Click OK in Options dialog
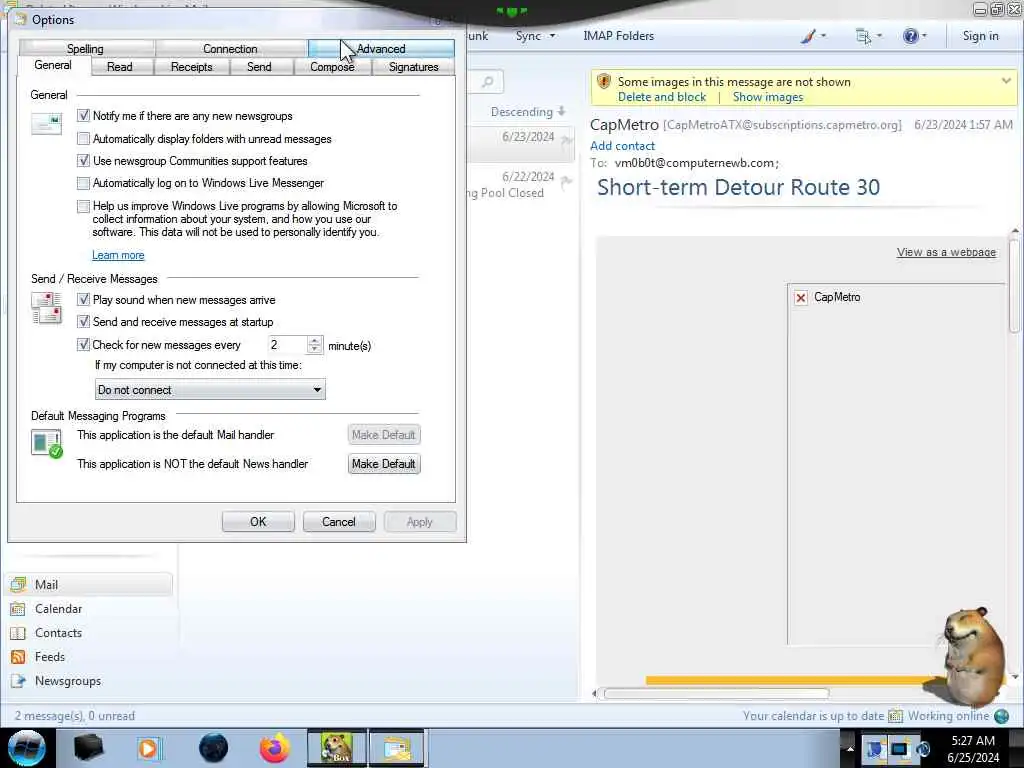 pyautogui.click(x=258, y=522)
